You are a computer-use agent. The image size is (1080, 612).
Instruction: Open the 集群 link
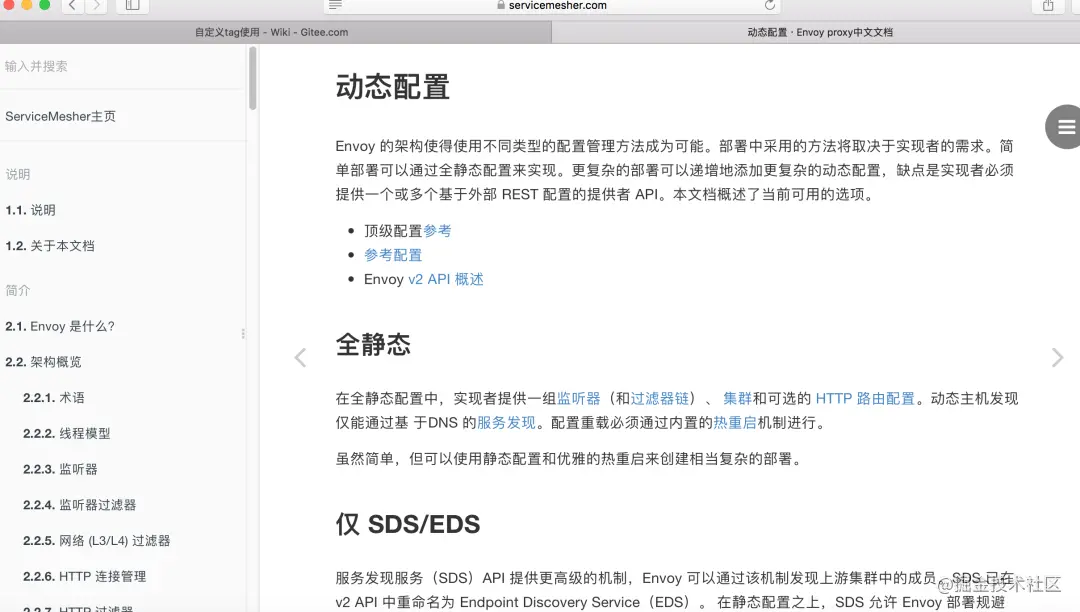(x=738, y=399)
